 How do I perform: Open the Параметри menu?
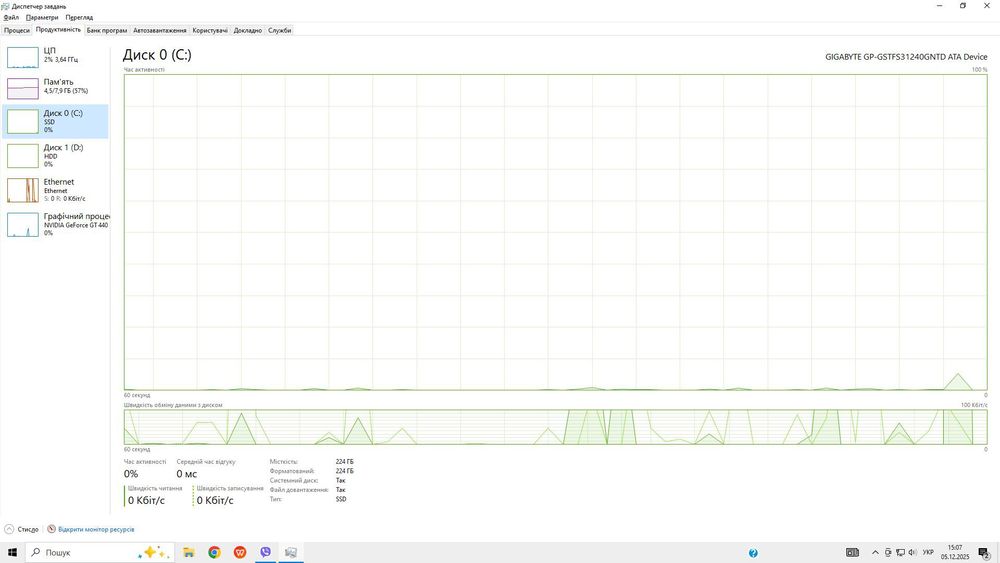(x=42, y=17)
